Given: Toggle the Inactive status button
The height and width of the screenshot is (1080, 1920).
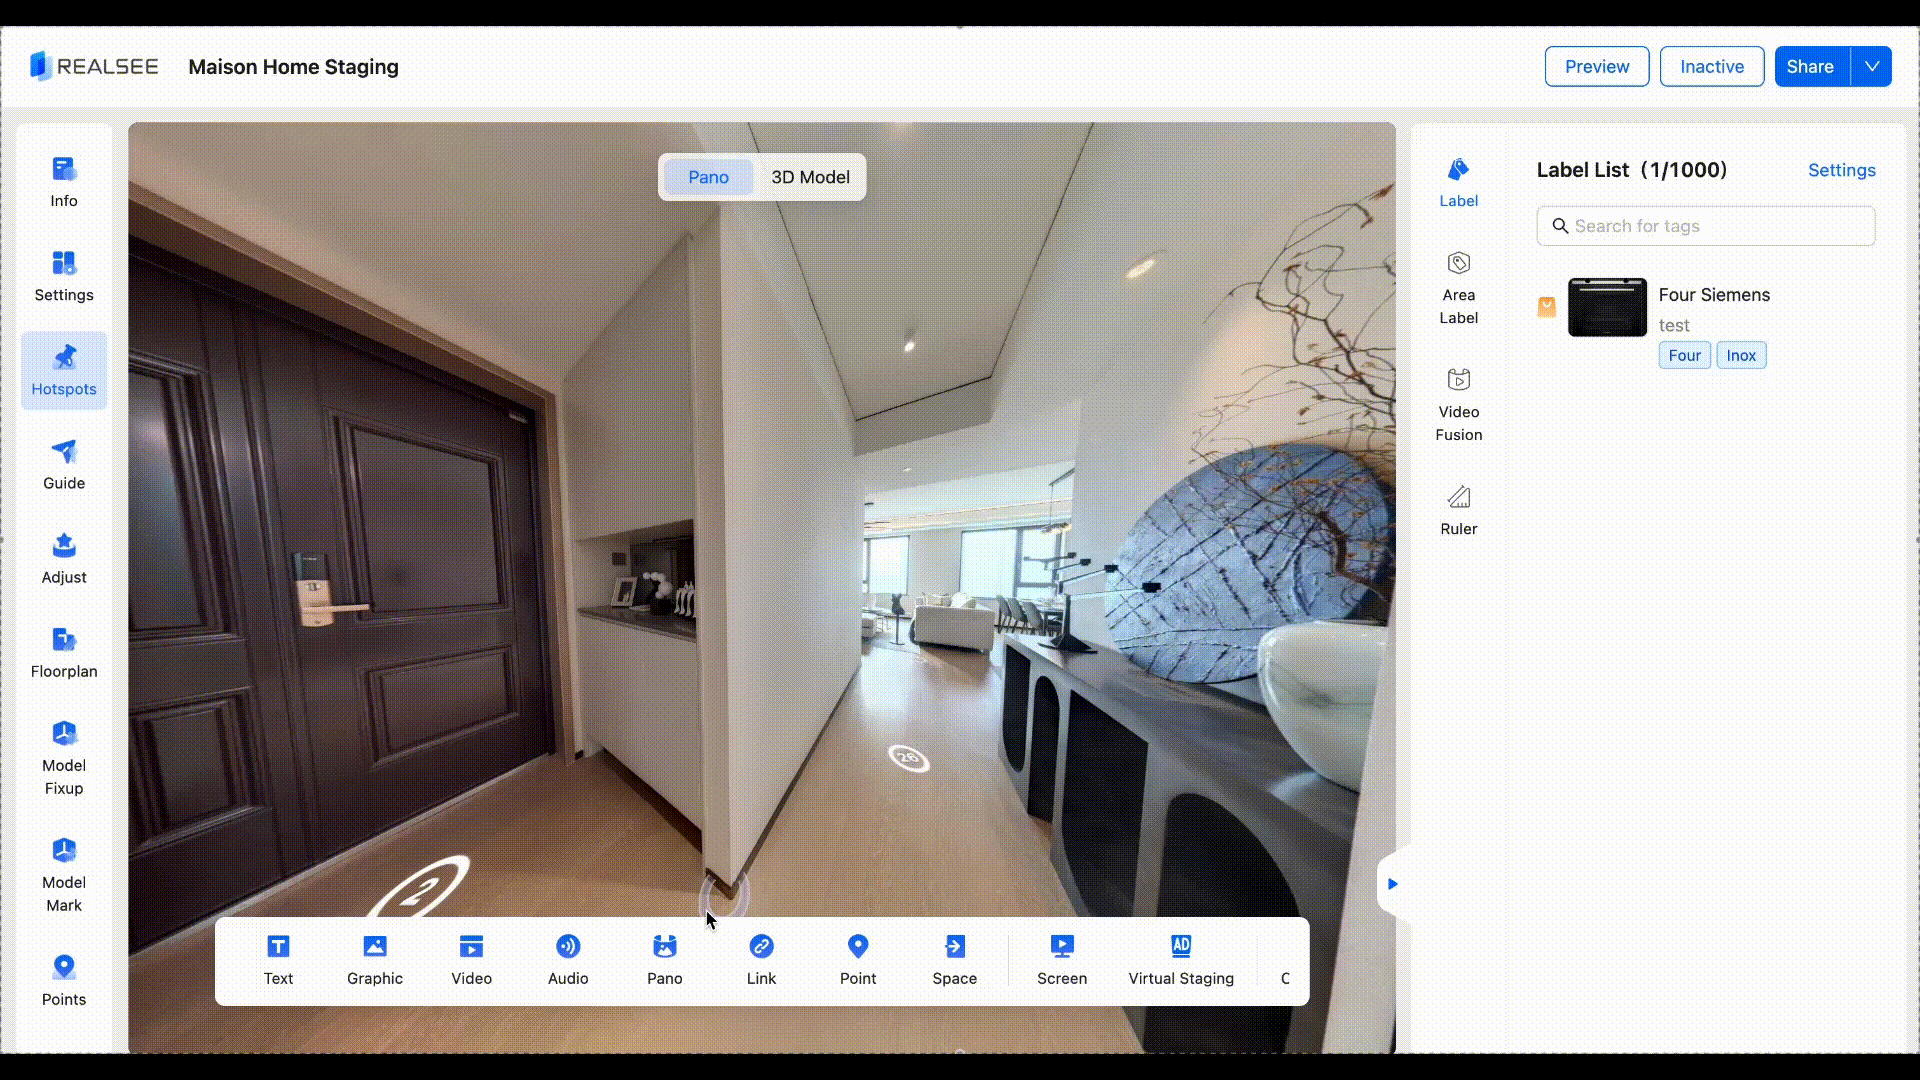Looking at the screenshot, I should tap(1711, 66).
